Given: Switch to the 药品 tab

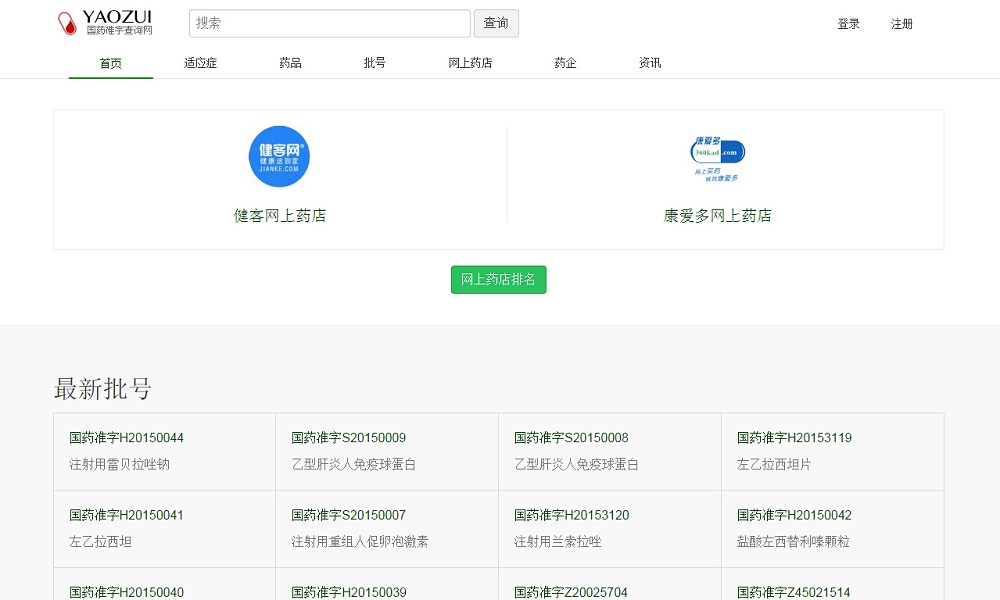Looking at the screenshot, I should [290, 63].
